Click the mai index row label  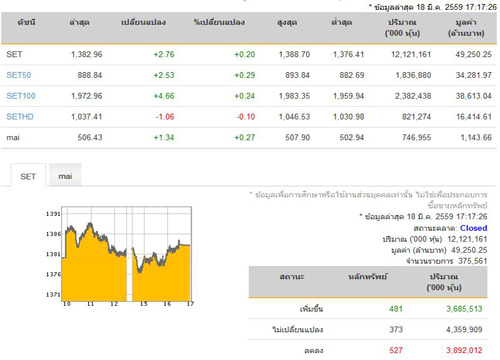13,138
